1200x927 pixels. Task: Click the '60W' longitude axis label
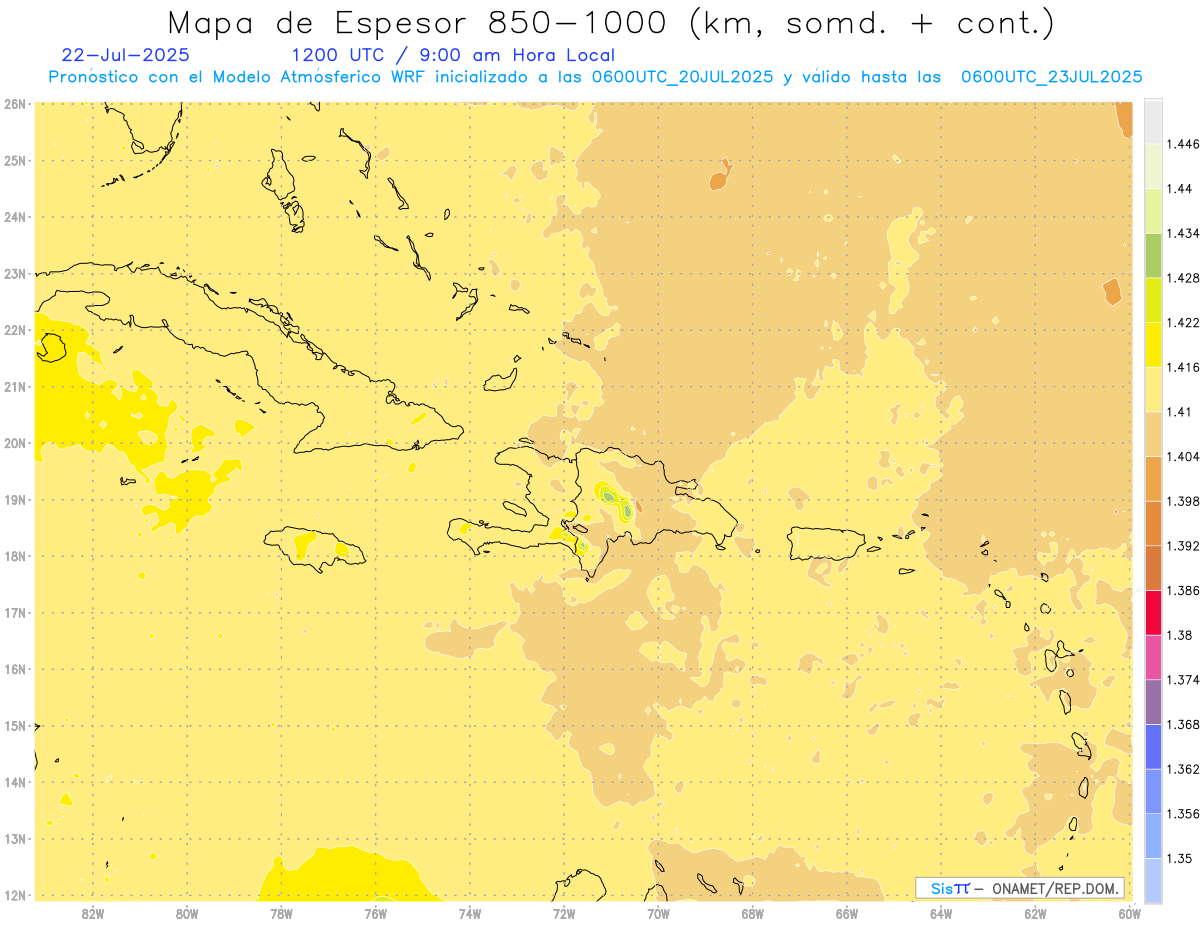[1129, 913]
